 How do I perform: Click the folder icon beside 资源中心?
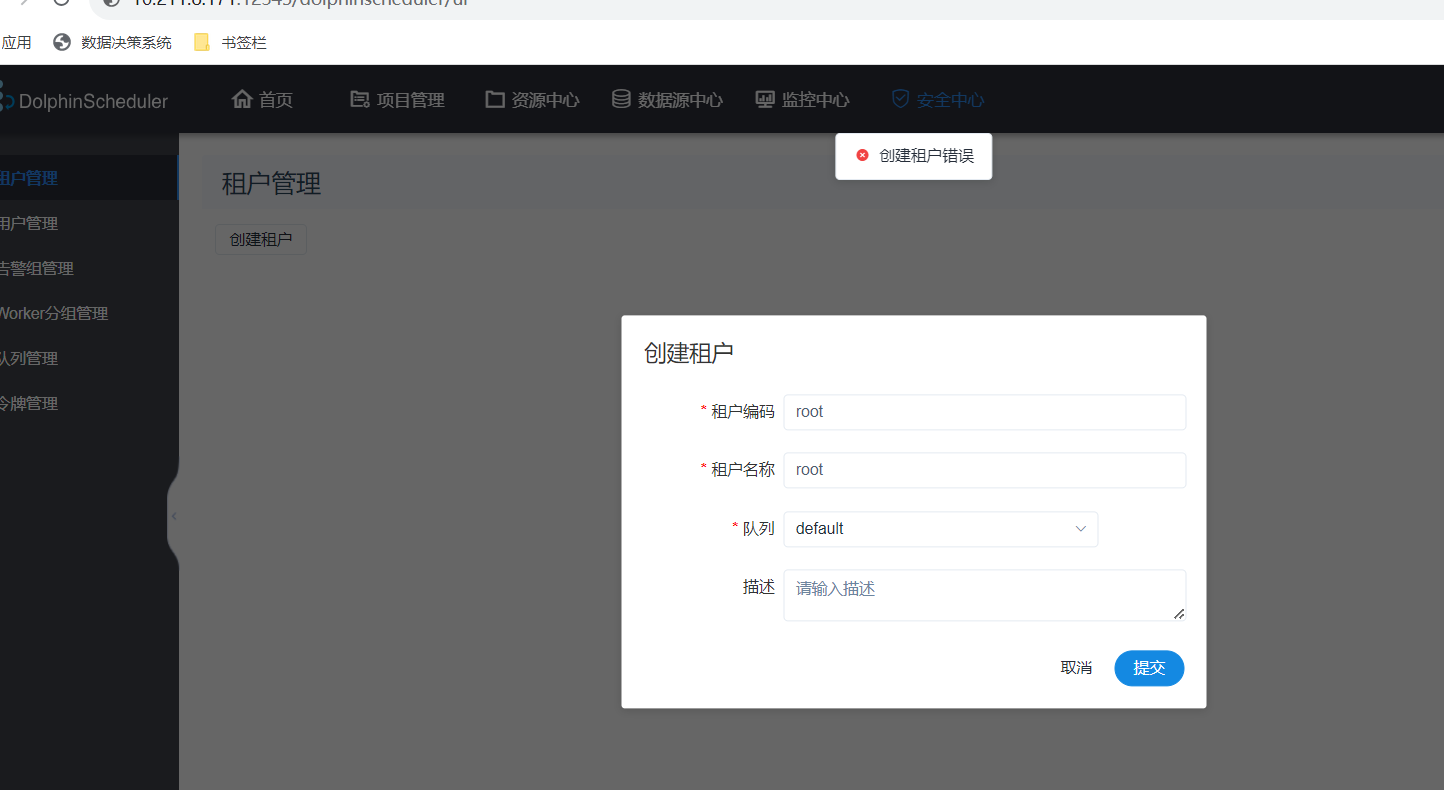coord(495,99)
